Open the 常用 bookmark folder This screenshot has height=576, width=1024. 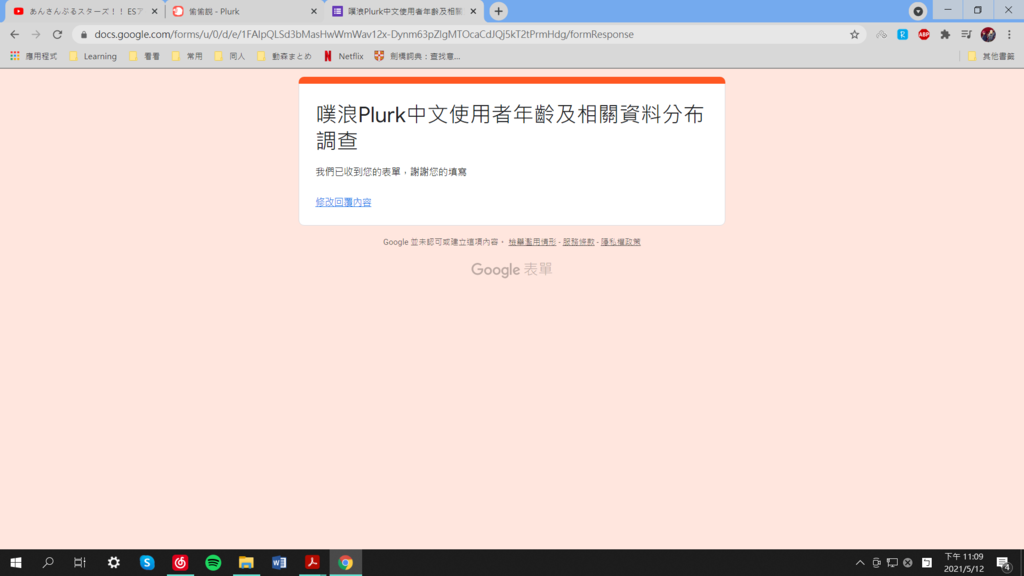click(187, 56)
